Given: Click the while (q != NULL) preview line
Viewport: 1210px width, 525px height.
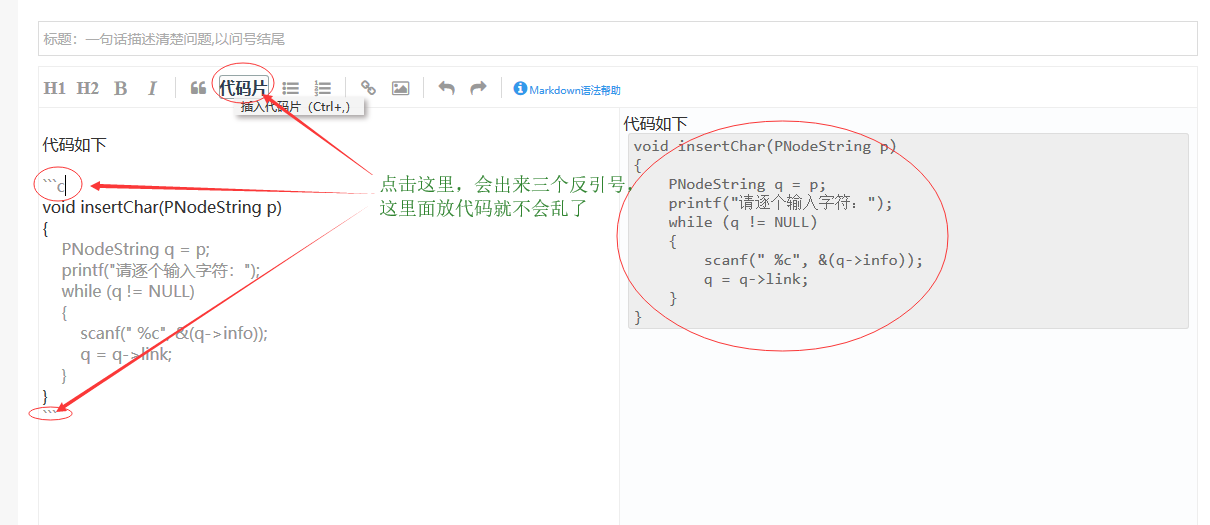Looking at the screenshot, I should pos(743,222).
